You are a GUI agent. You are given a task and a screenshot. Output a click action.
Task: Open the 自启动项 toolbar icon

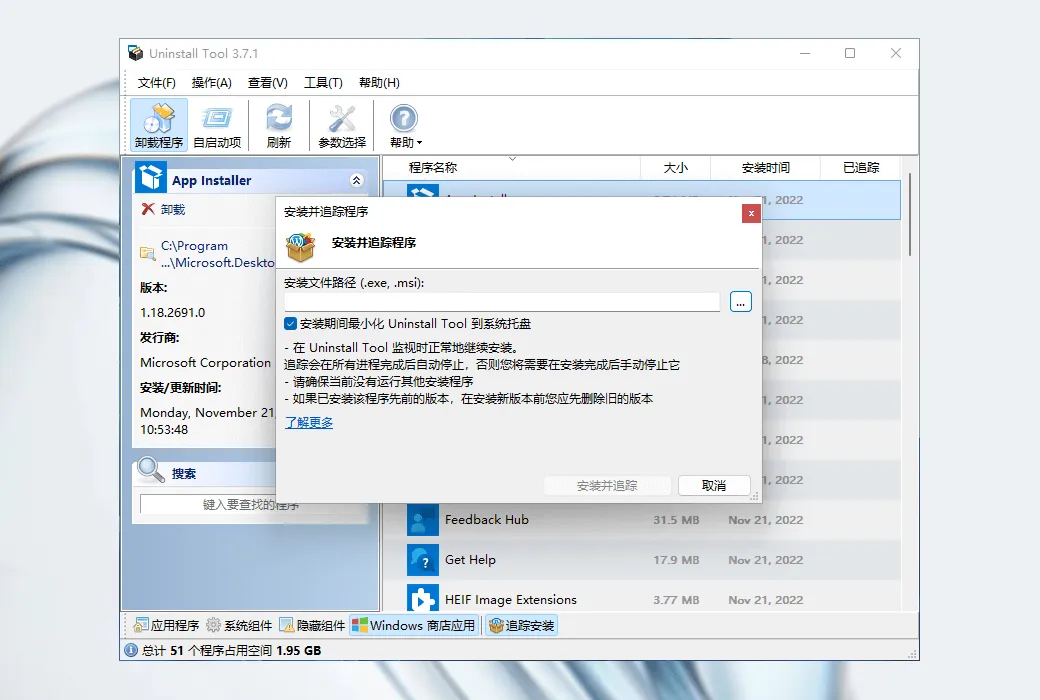(x=217, y=125)
